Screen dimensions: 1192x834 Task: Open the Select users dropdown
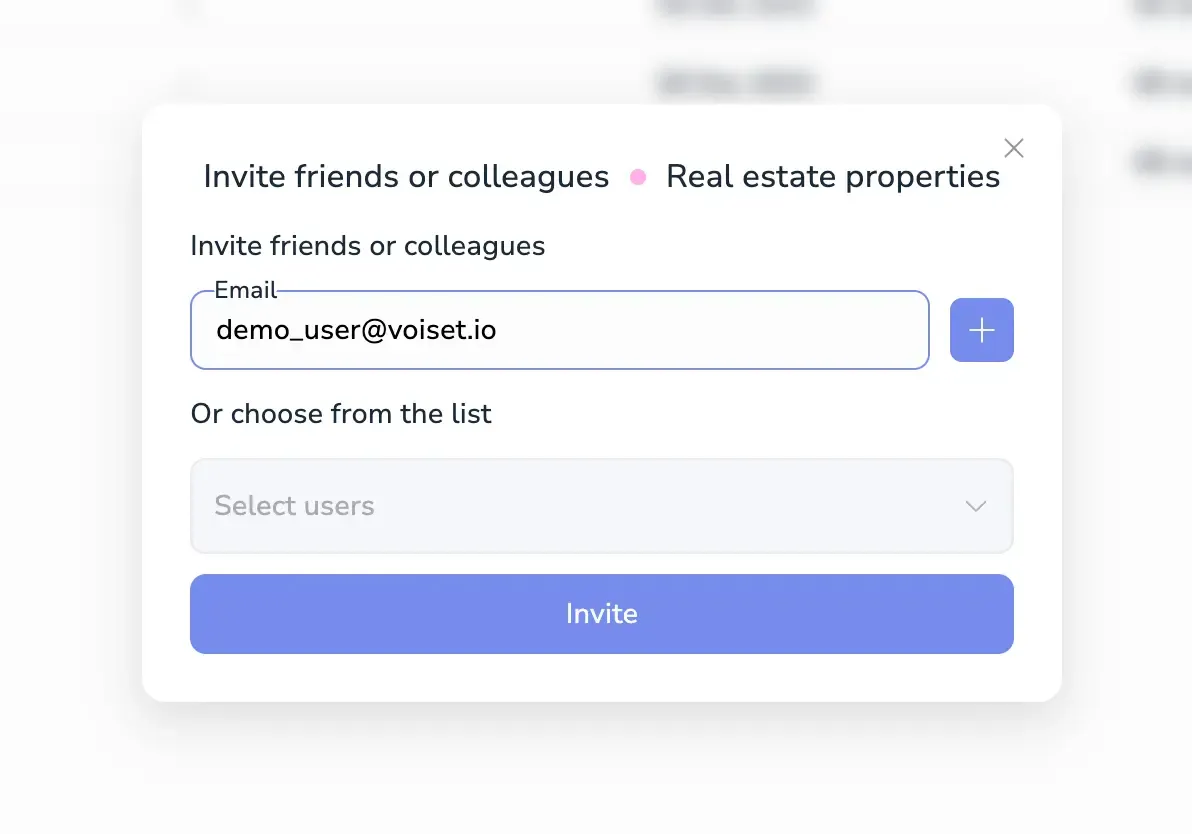[601, 506]
